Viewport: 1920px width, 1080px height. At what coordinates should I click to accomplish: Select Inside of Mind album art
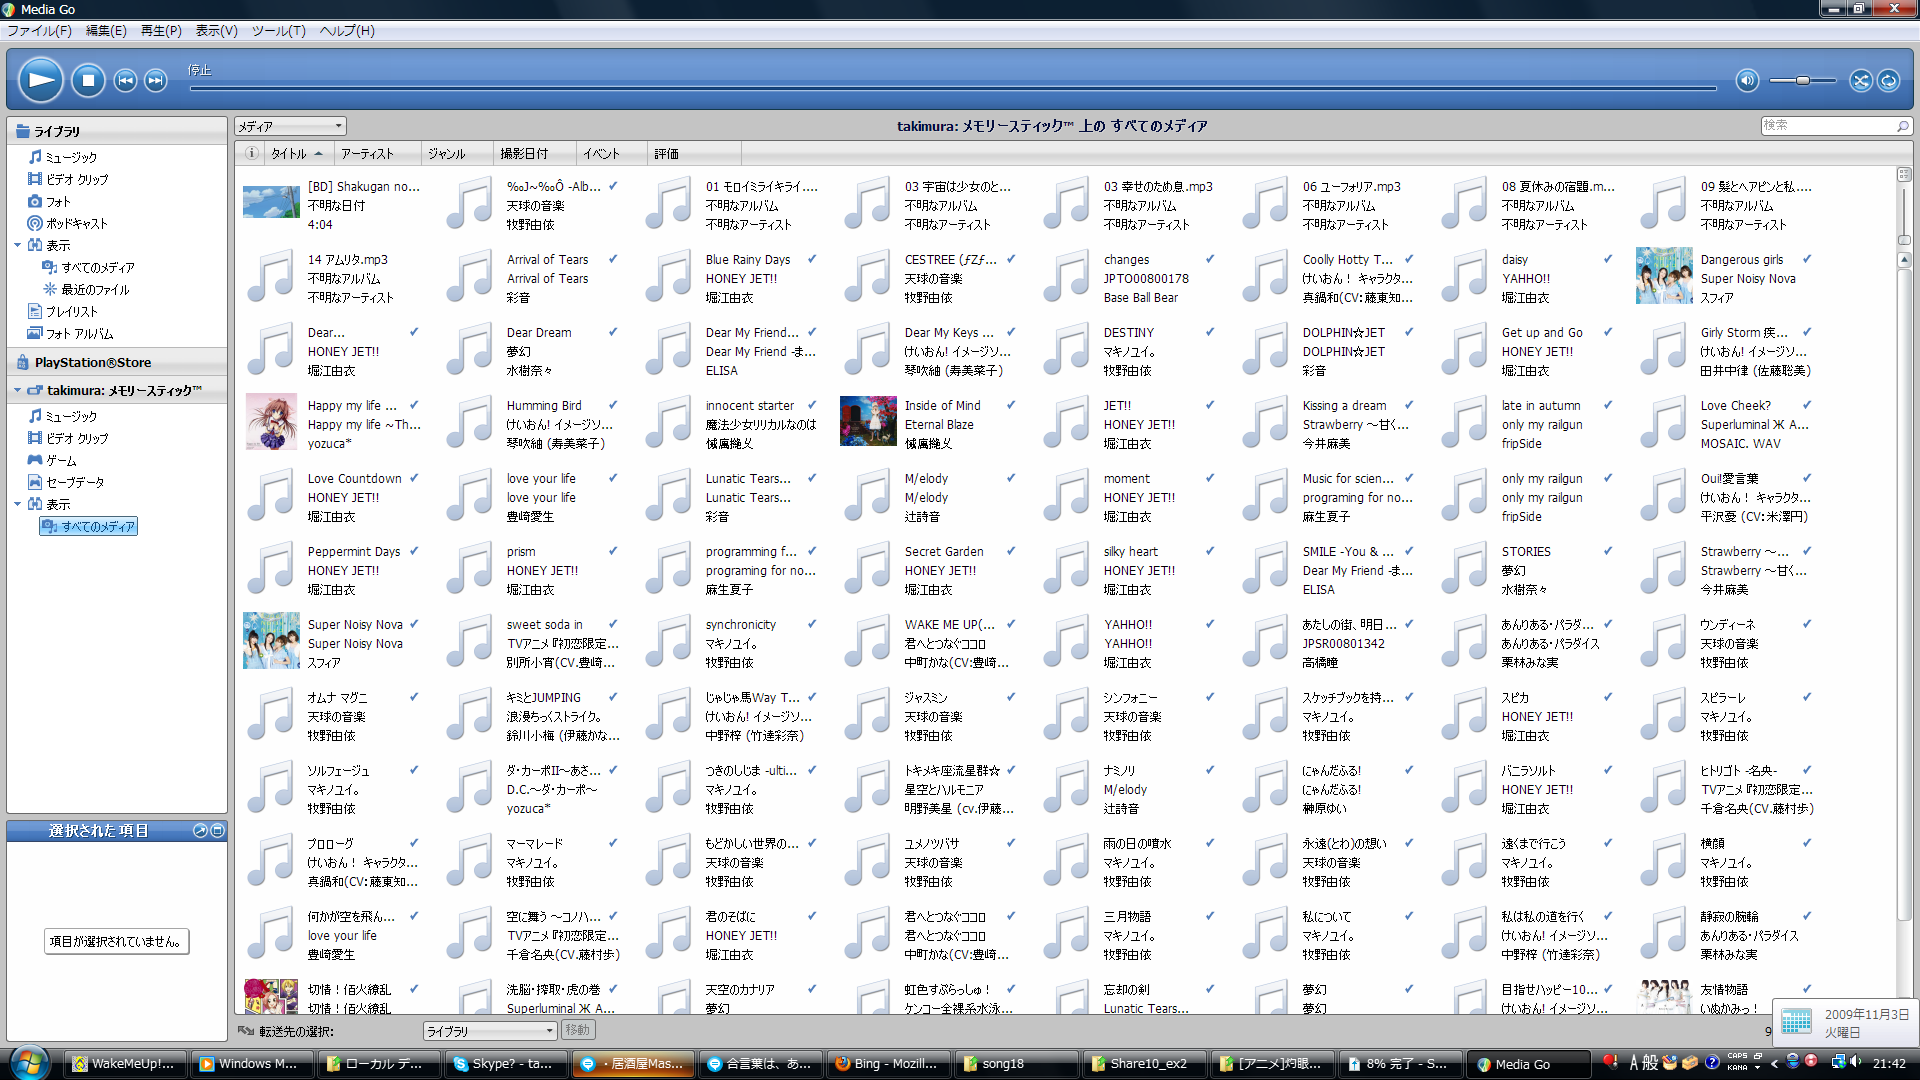[x=868, y=421]
